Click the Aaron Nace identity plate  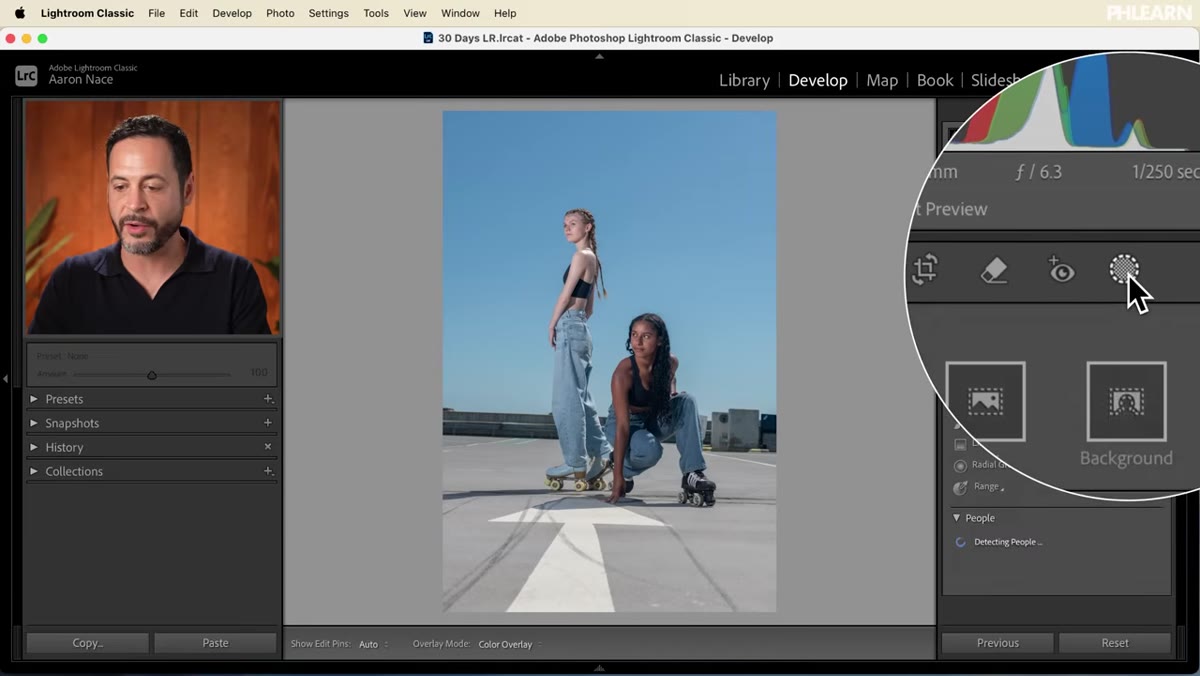pyautogui.click(x=81, y=80)
